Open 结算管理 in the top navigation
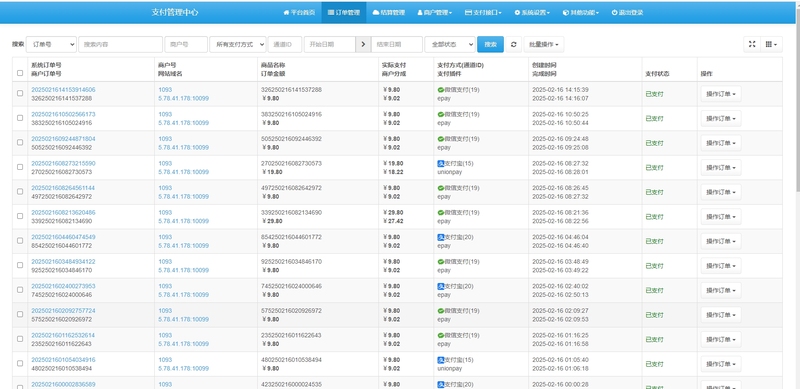The height and width of the screenshot is (389, 800). (x=389, y=13)
